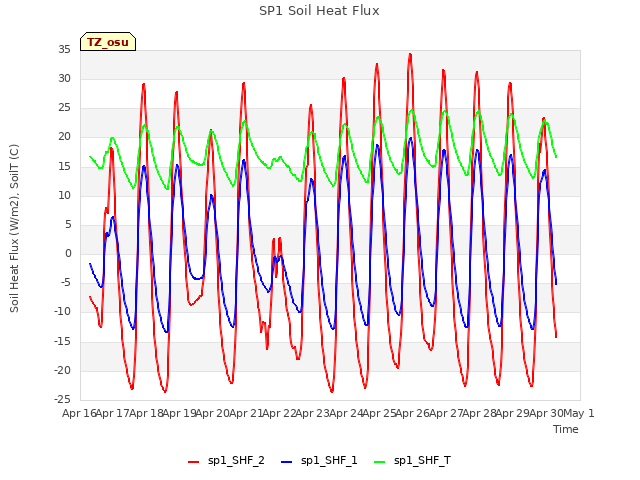Click the green sp1_SHF_T legend swatch
The height and width of the screenshot is (480, 640).
coord(380,461)
